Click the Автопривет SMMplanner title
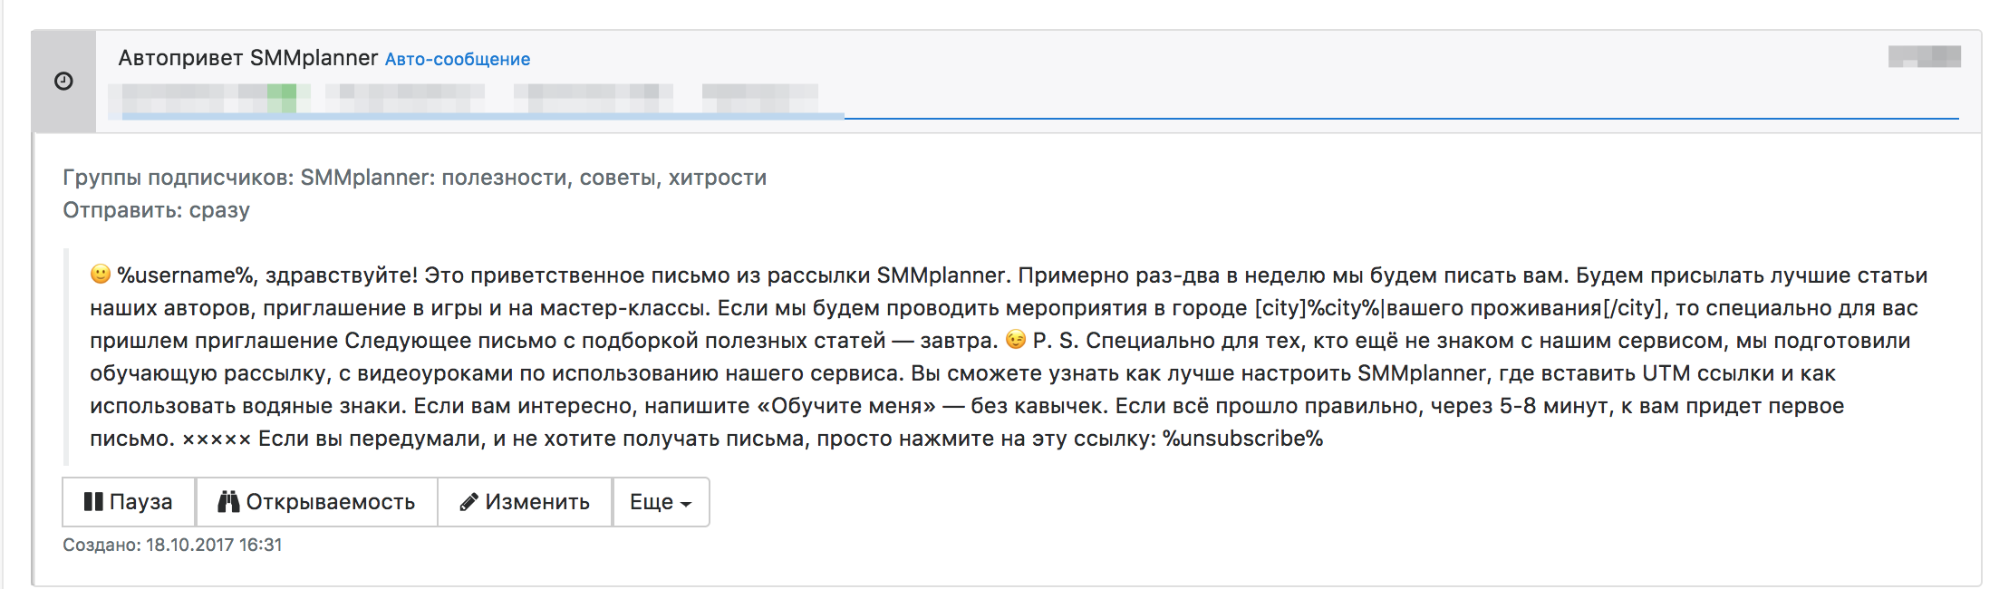 [x=248, y=58]
